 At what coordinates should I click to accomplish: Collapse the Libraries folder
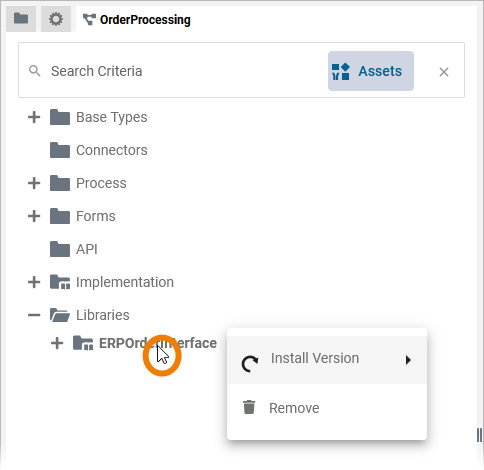tap(34, 315)
